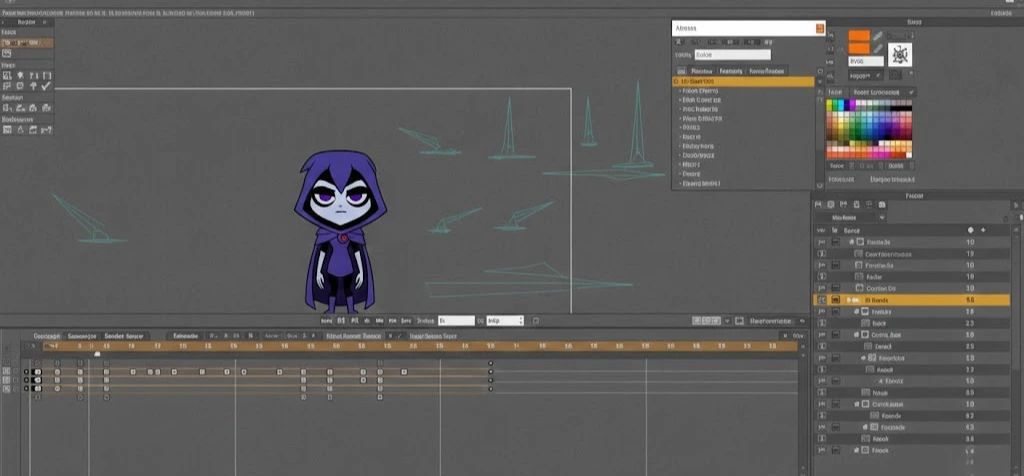Viewport: 1024px width, 476px height.
Task: Click the white playhead marker on the timeline
Action: (x=97, y=353)
